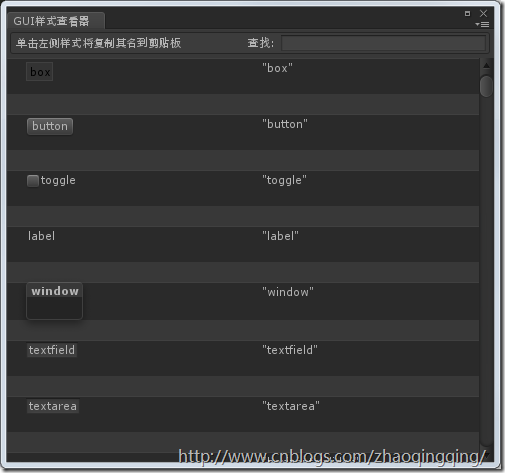Click the vertical scrollbar thumb
This screenshot has width=505, height=473.
point(486,86)
